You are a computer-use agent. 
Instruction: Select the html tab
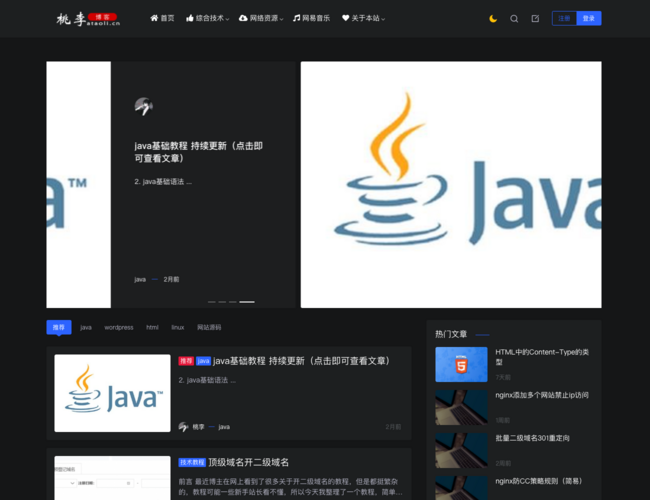click(x=152, y=328)
